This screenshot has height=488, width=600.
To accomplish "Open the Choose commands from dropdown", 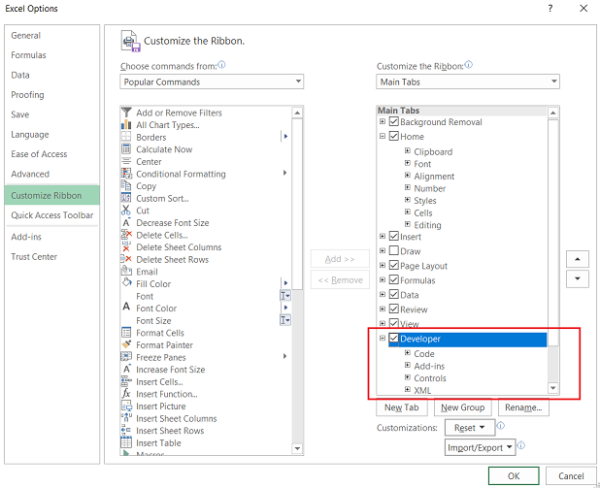I will pyautogui.click(x=212, y=82).
